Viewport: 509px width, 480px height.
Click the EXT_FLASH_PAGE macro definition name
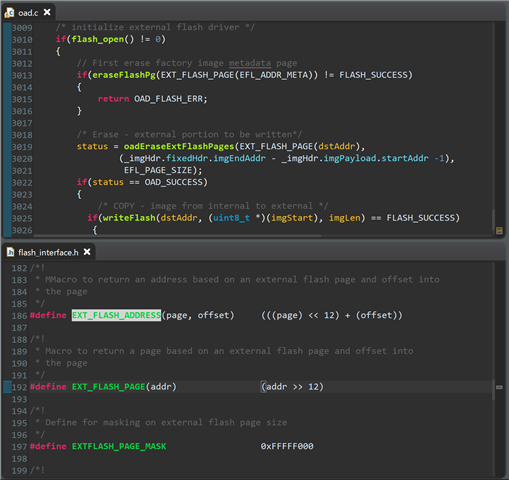point(108,387)
